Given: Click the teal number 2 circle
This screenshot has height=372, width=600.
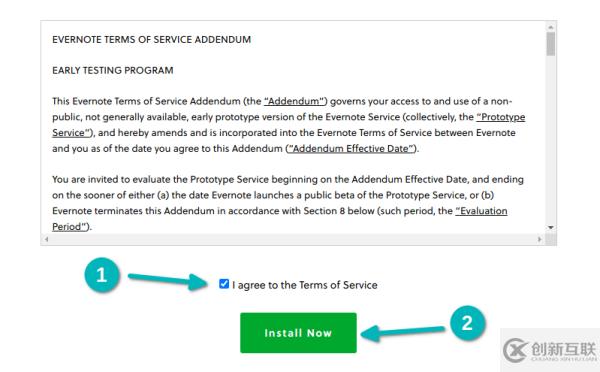Looking at the screenshot, I should pos(467,323).
